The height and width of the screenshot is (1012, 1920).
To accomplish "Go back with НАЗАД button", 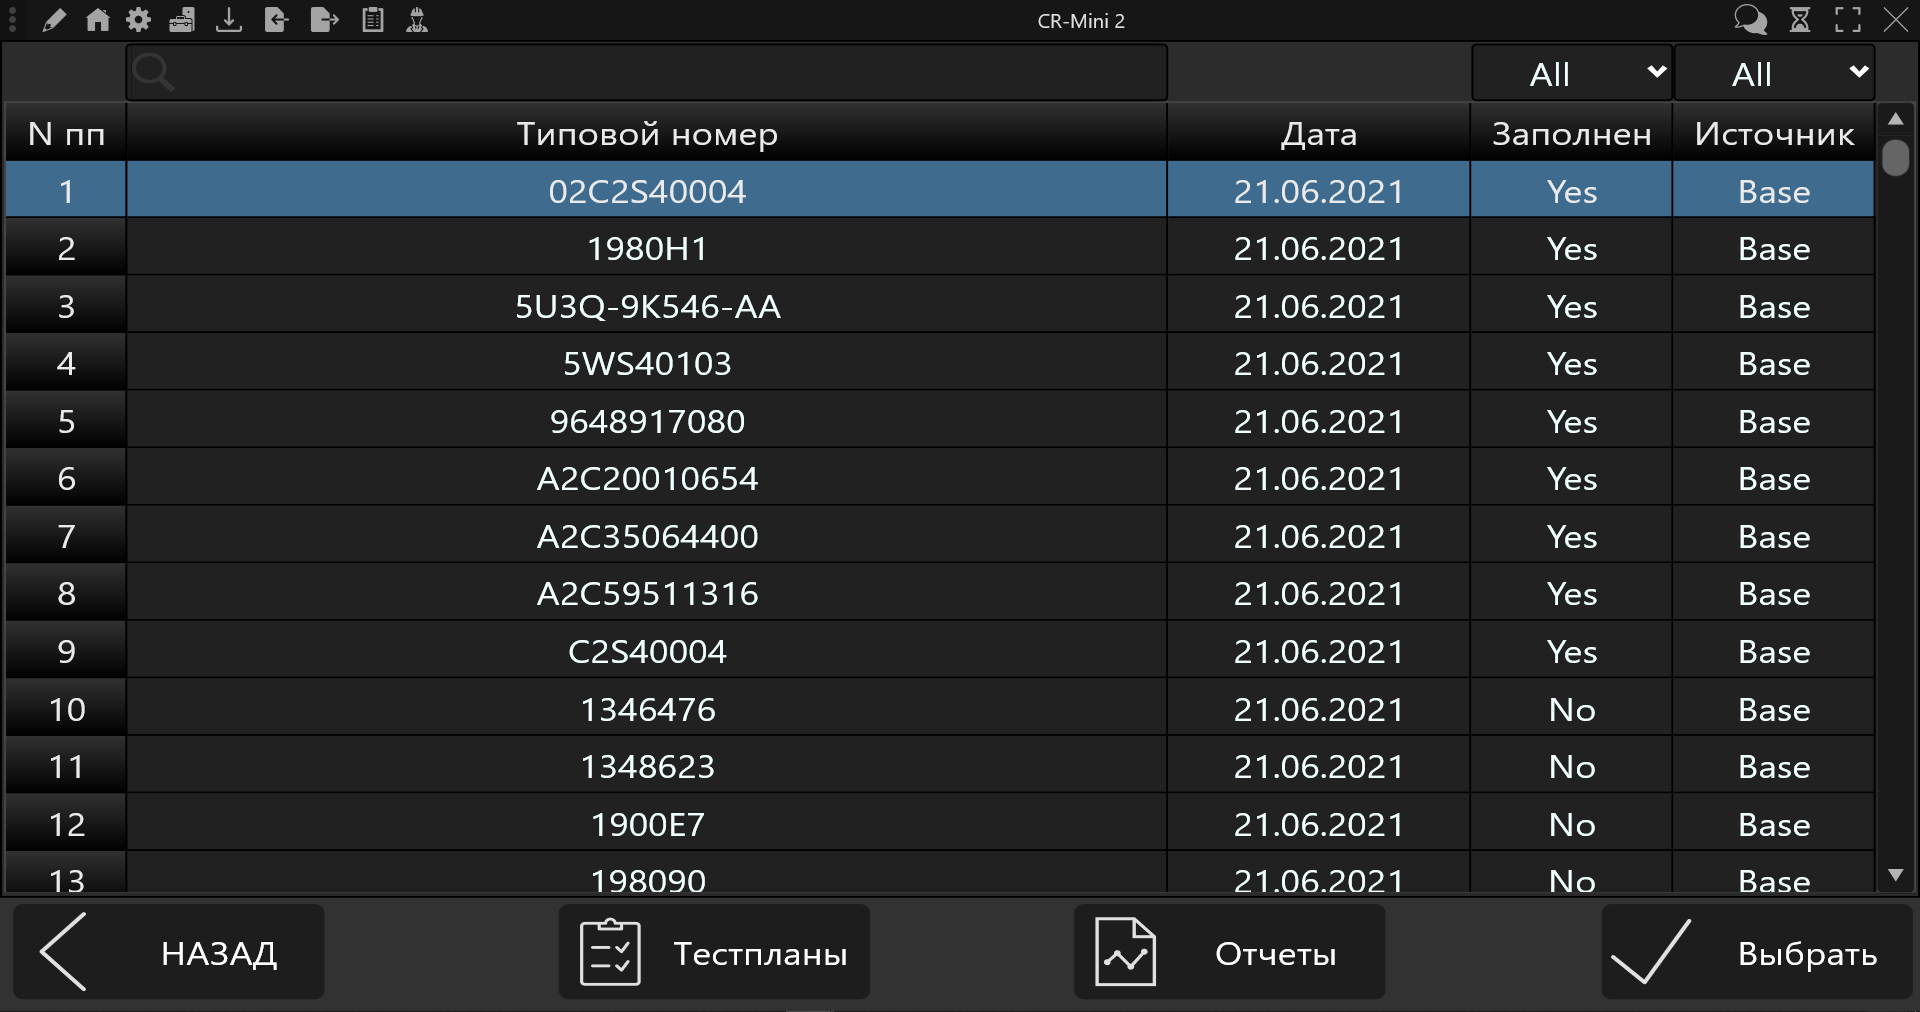I will tap(168, 952).
